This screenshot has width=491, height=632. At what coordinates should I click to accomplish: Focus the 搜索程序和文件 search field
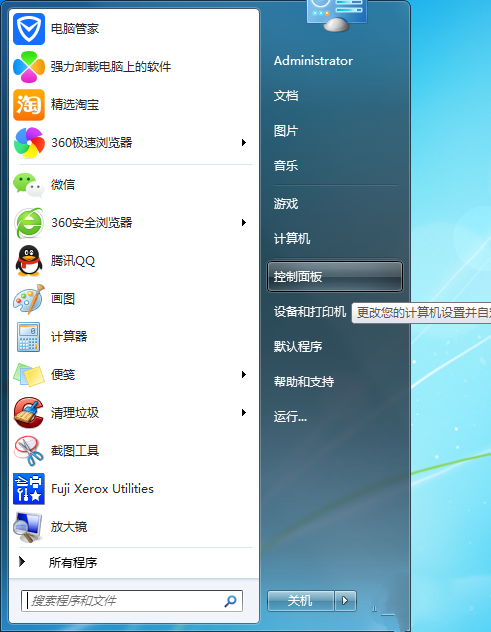(132, 601)
